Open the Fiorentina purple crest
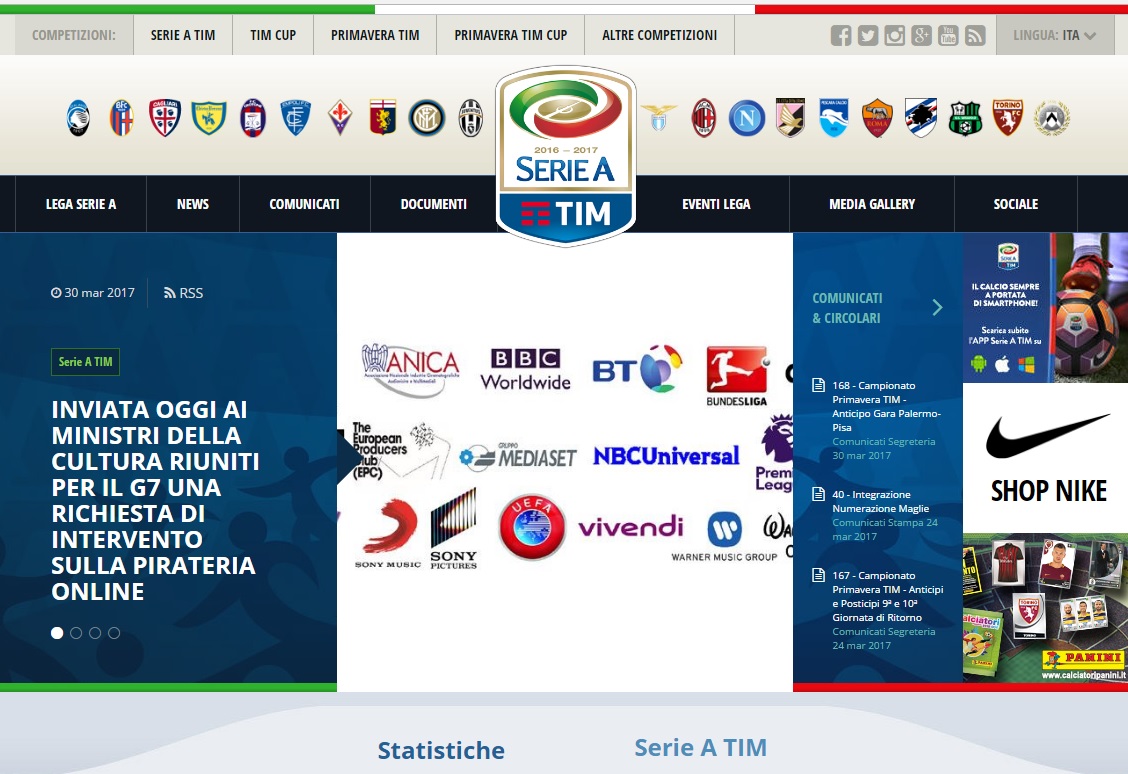 pyautogui.click(x=340, y=118)
